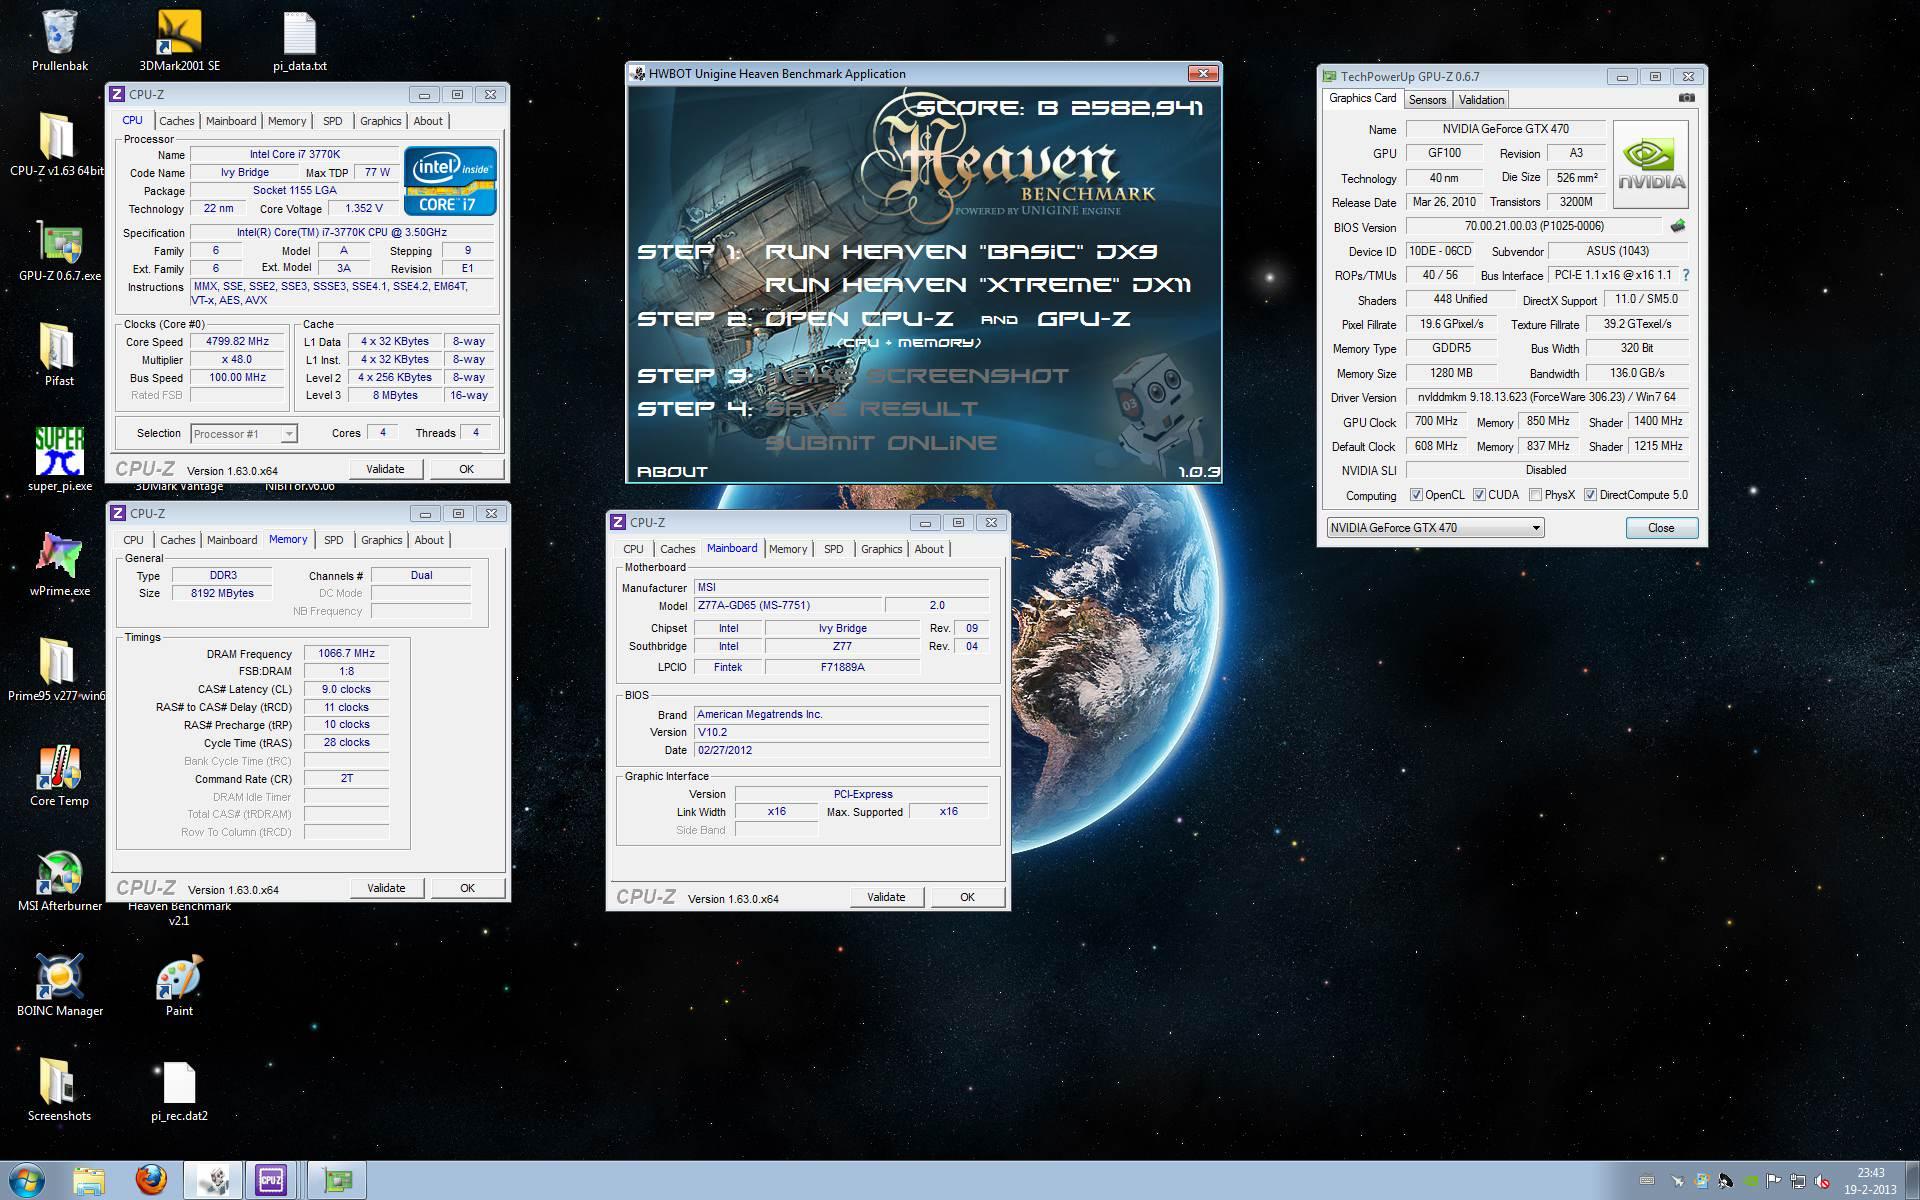This screenshot has height=1200, width=1920.
Task: Click the NVIDIA logo in GPU-Z
Action: [1650, 164]
